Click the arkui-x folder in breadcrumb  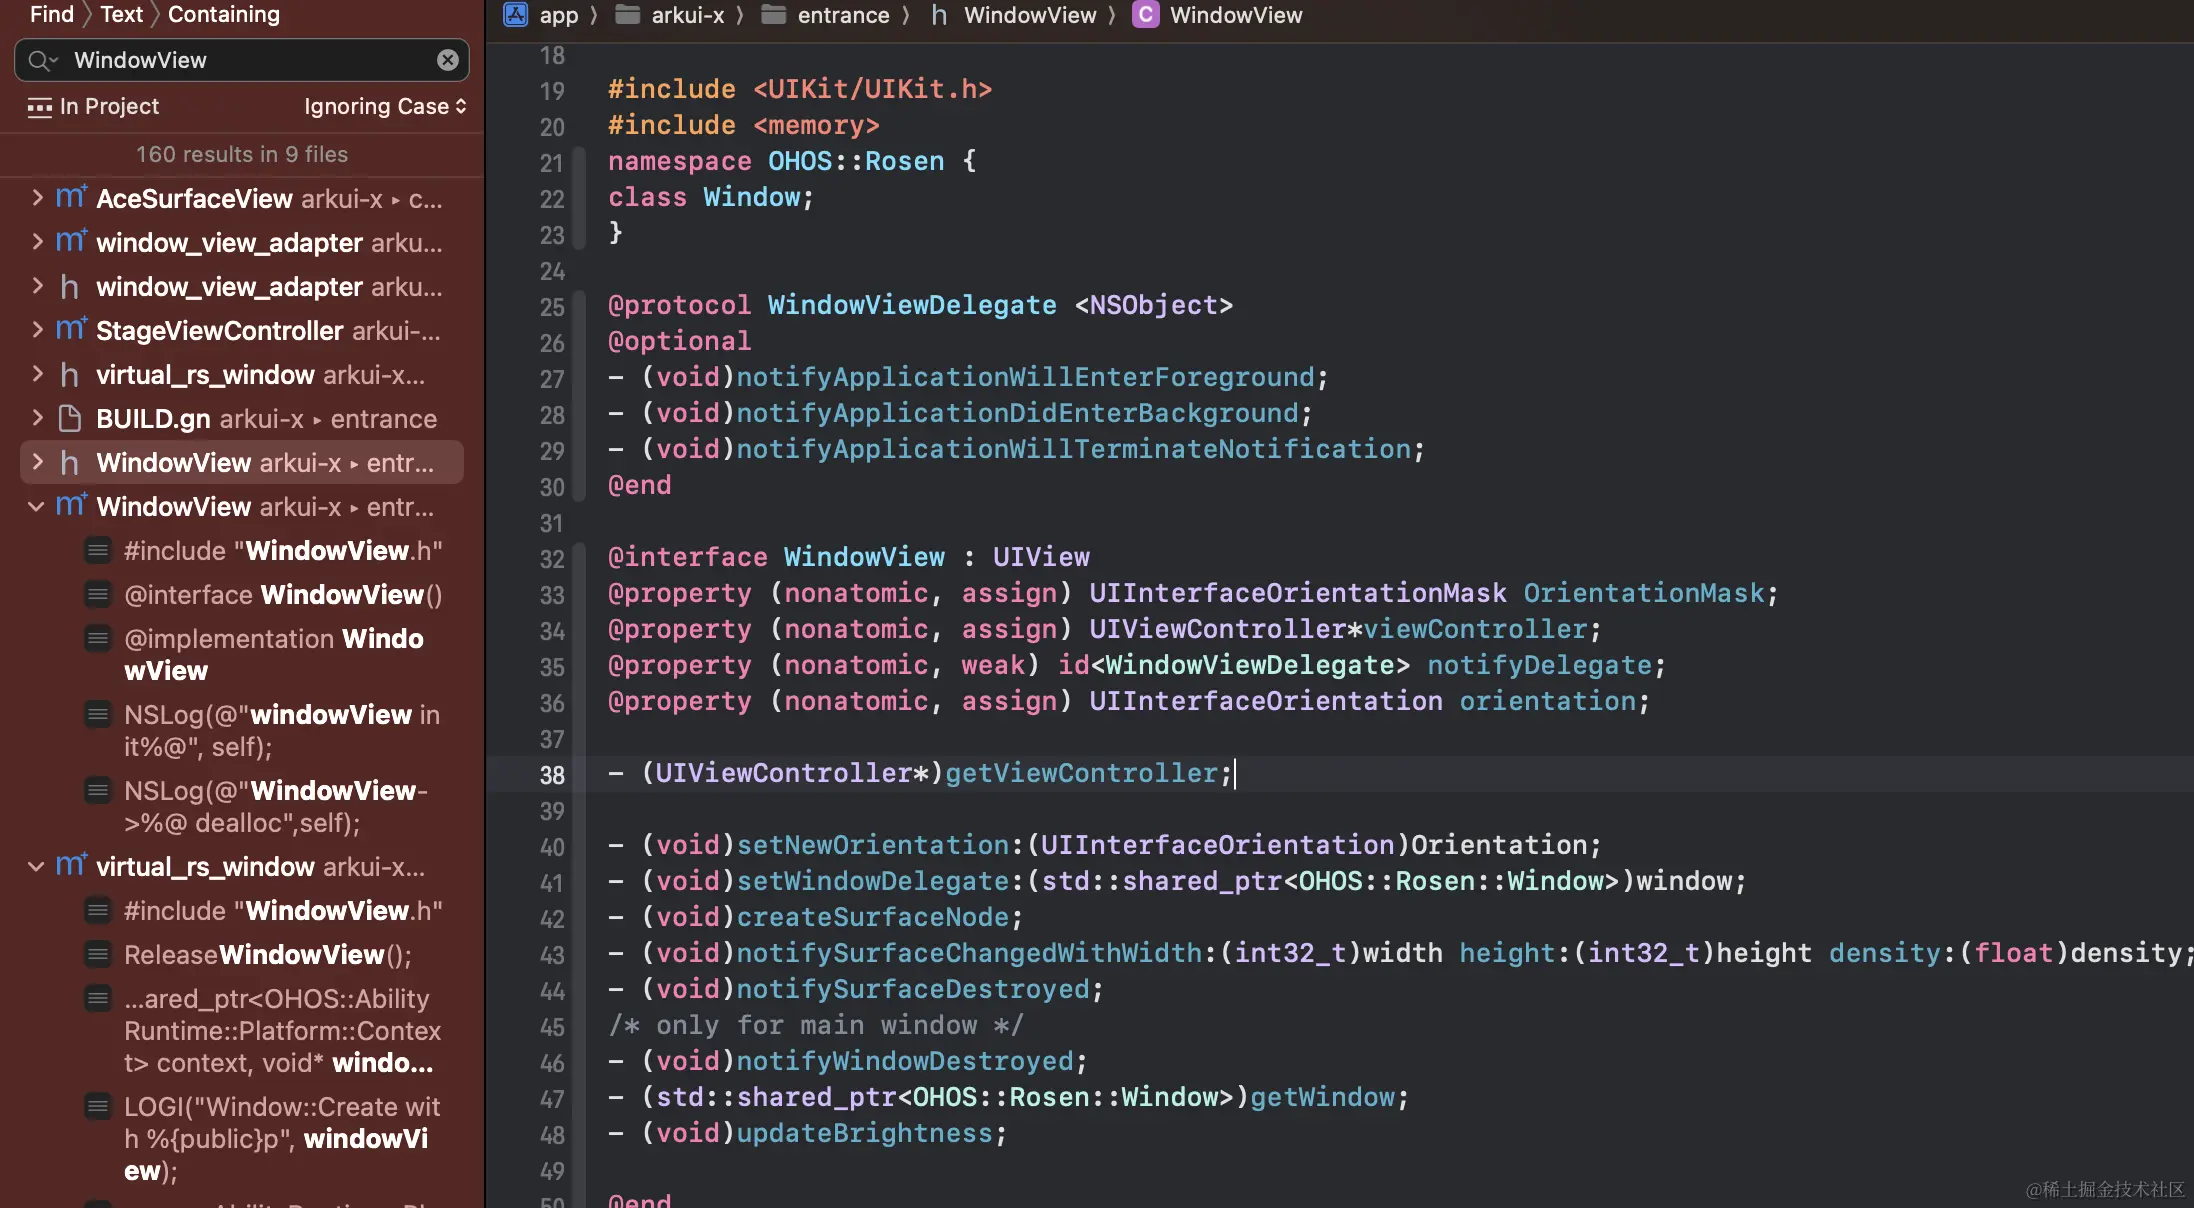pyautogui.click(x=686, y=15)
